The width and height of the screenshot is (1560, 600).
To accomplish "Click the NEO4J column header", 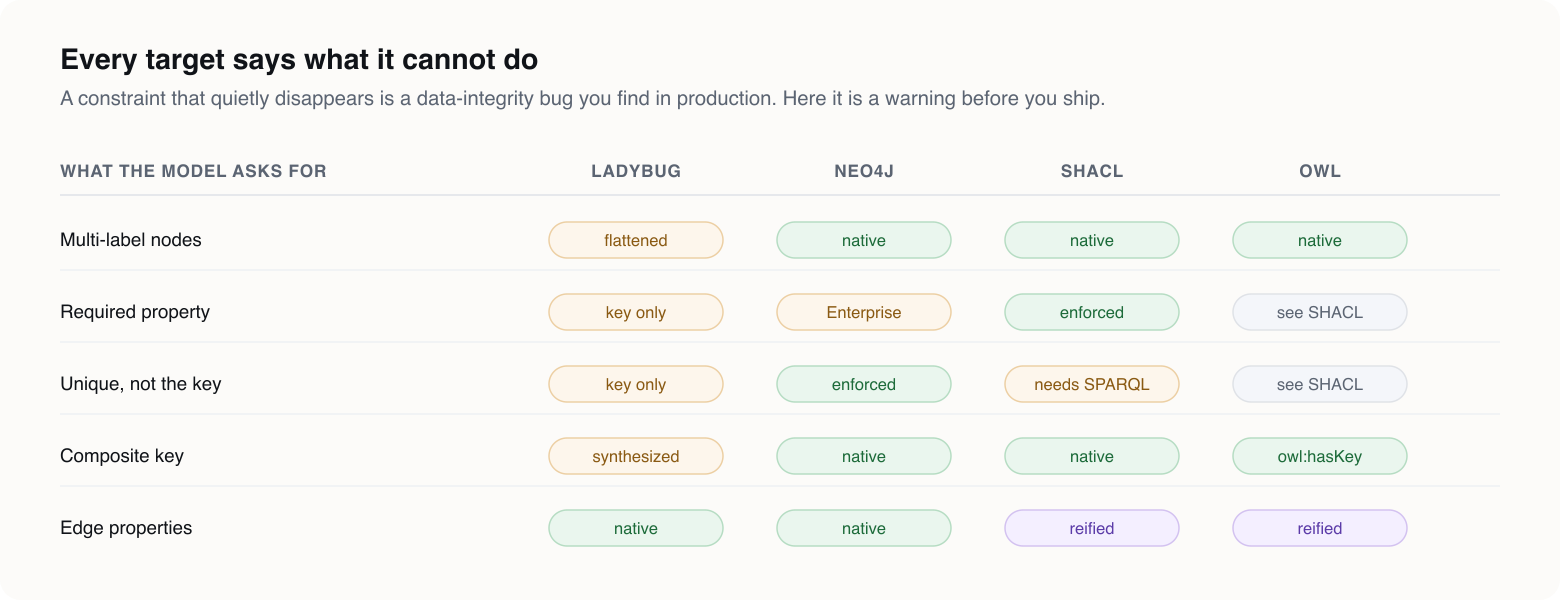I will [864, 171].
